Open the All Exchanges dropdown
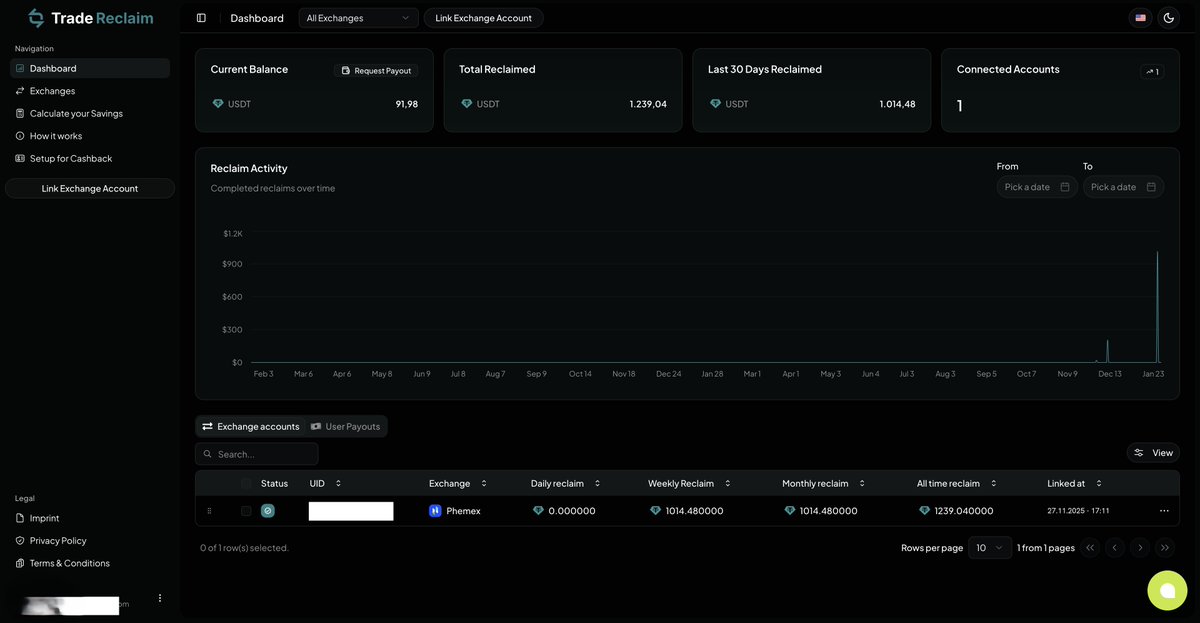Image resolution: width=1200 pixels, height=623 pixels. (x=358, y=18)
